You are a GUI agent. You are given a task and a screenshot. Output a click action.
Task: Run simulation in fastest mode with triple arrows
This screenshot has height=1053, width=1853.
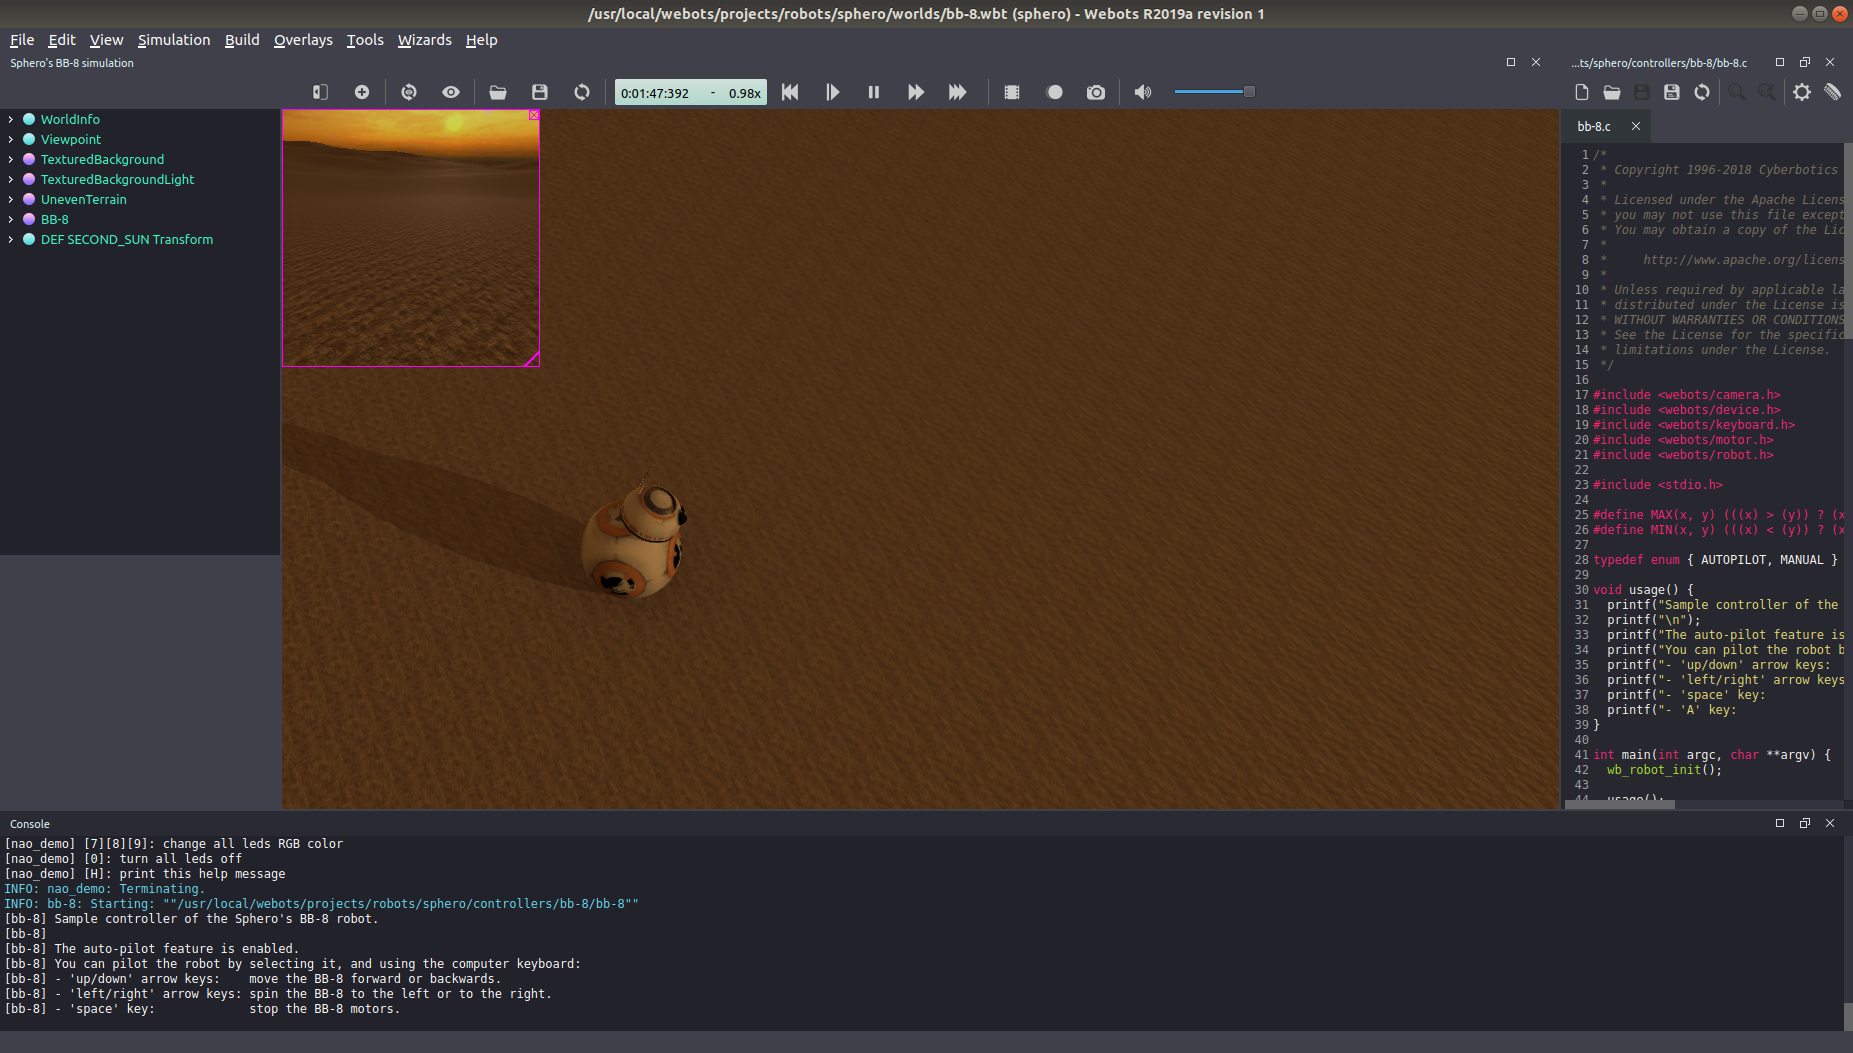958,92
